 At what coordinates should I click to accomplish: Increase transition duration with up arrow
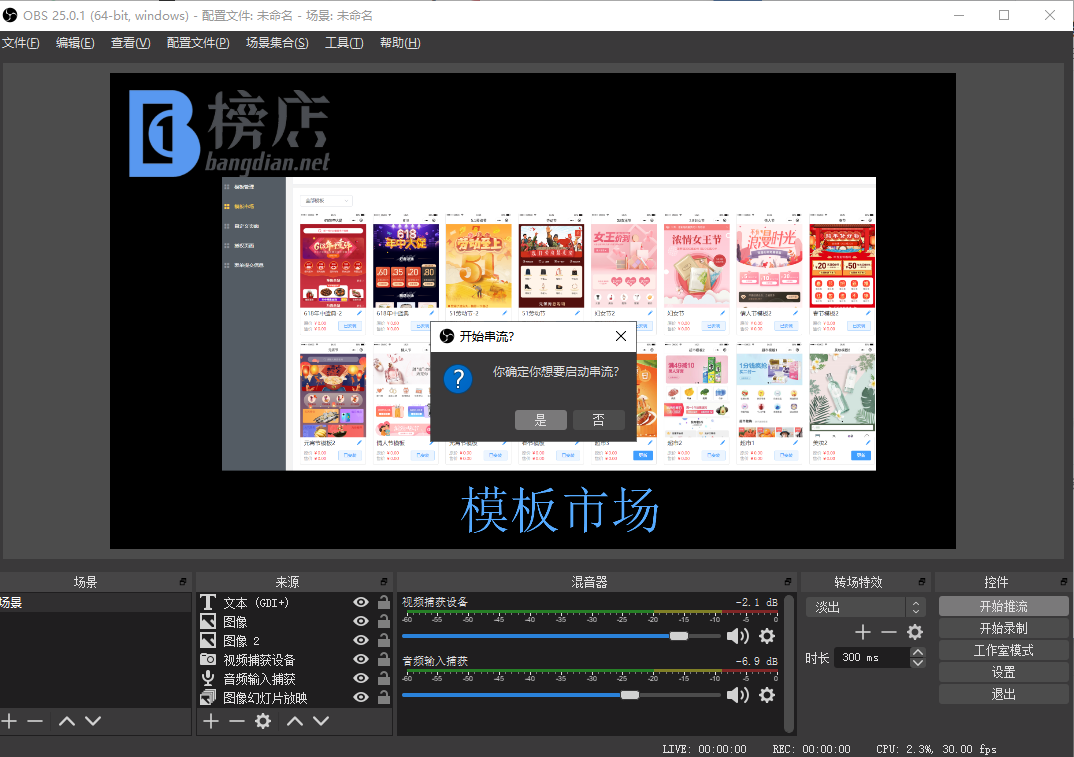tap(918, 652)
